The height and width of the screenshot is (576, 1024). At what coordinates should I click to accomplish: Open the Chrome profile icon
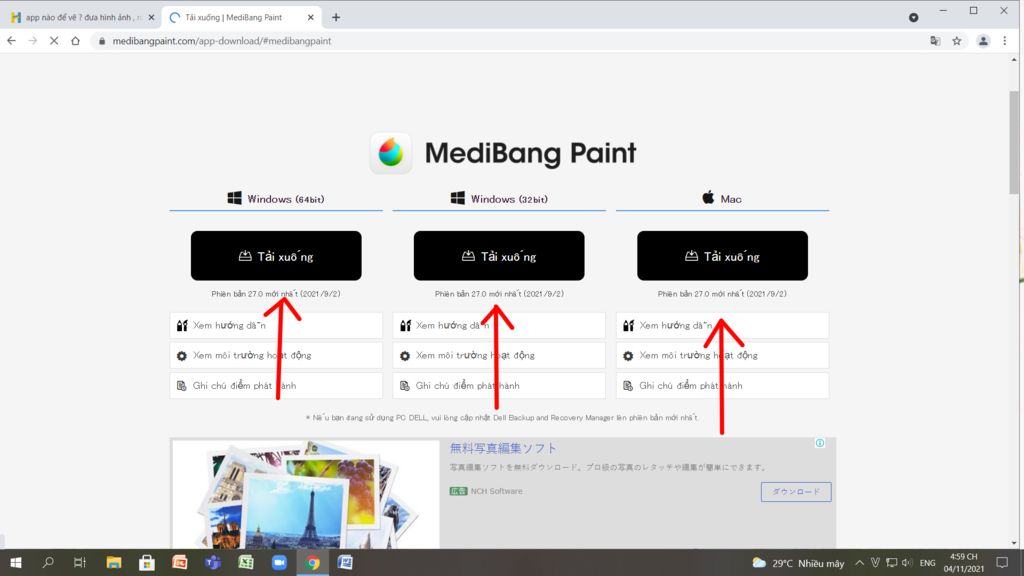(x=983, y=41)
